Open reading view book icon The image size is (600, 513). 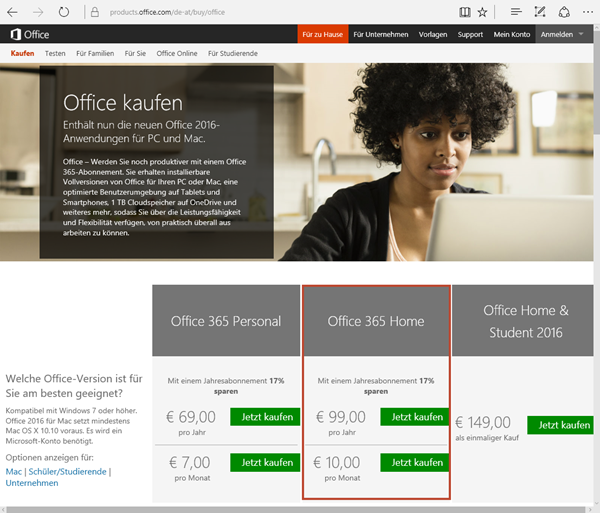point(465,12)
